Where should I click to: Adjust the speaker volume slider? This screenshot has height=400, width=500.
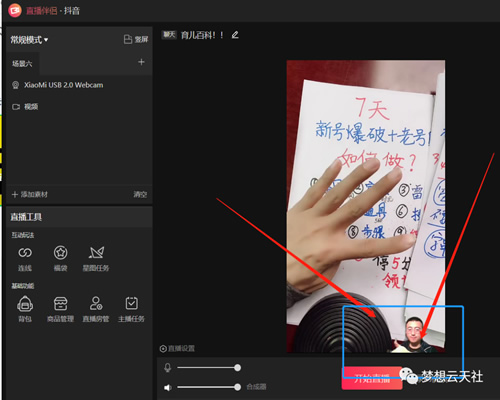coord(209,387)
